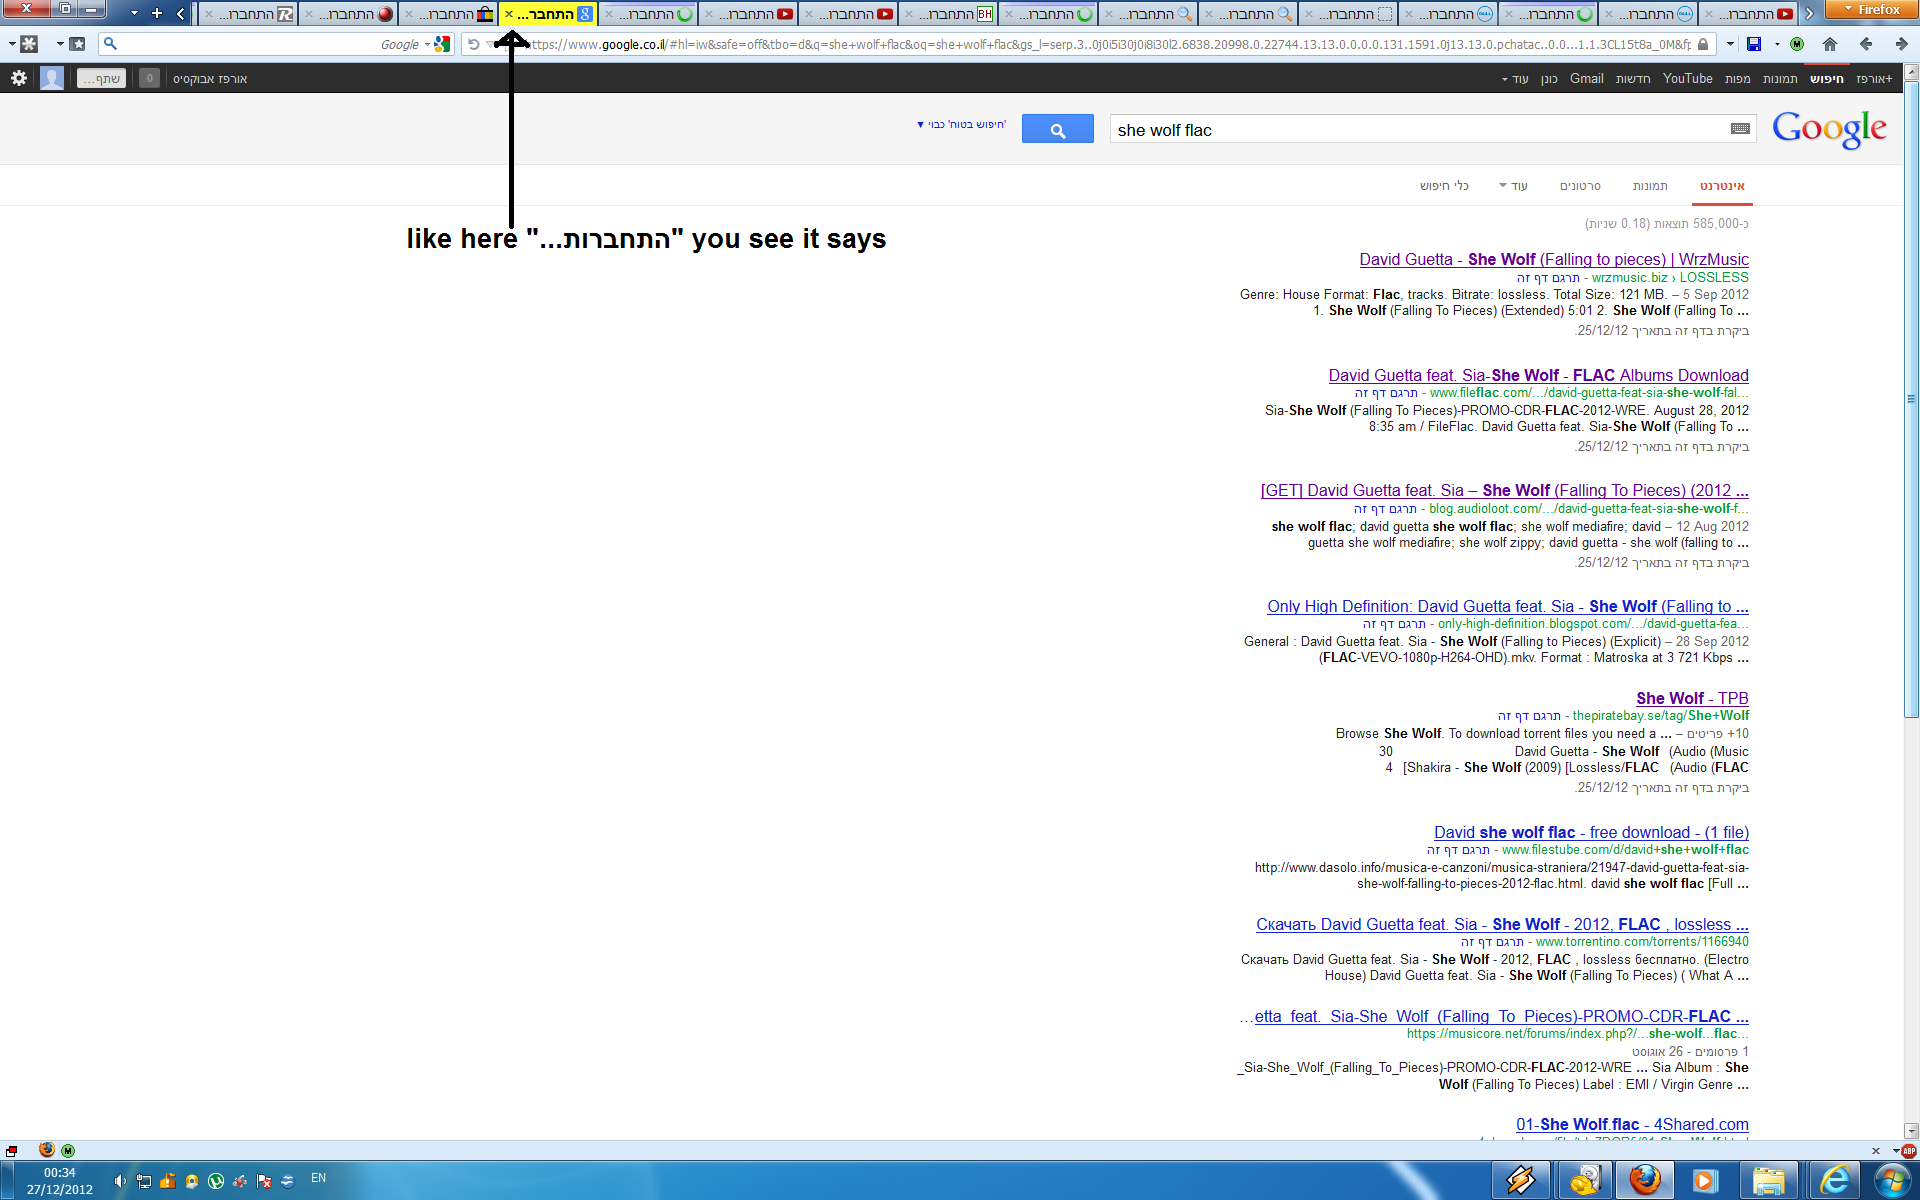Click the Firefox home button
1920x1200 pixels.
tap(1830, 44)
